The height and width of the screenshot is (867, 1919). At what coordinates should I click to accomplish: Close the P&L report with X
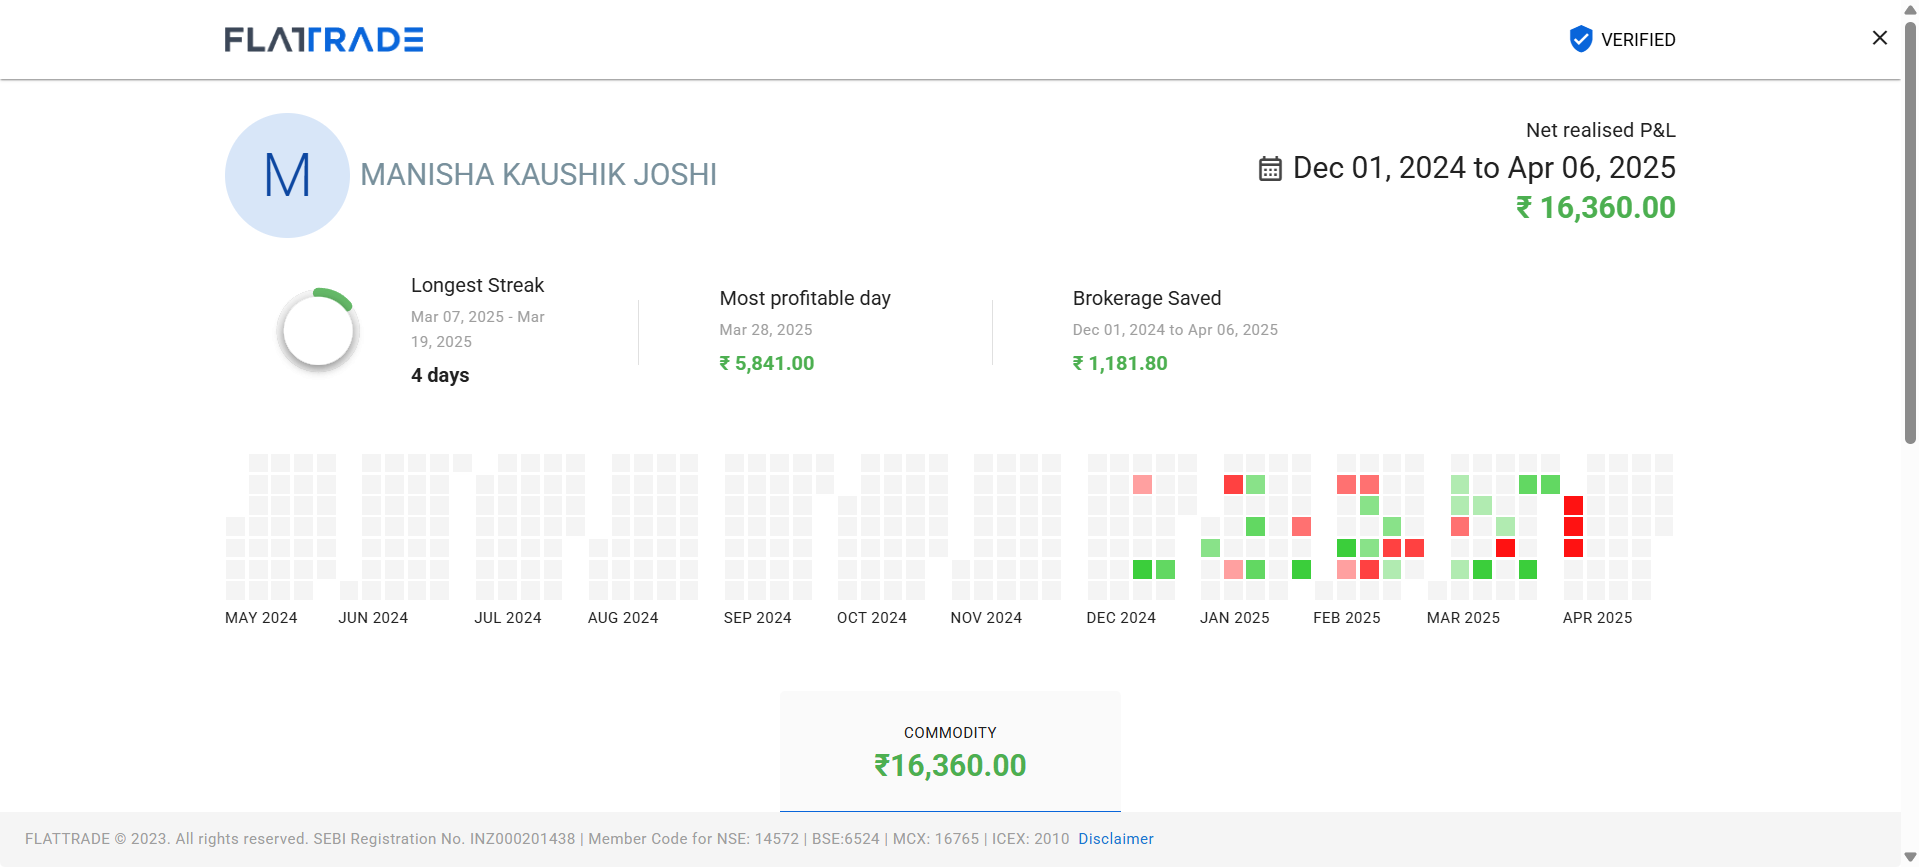coord(1879,38)
